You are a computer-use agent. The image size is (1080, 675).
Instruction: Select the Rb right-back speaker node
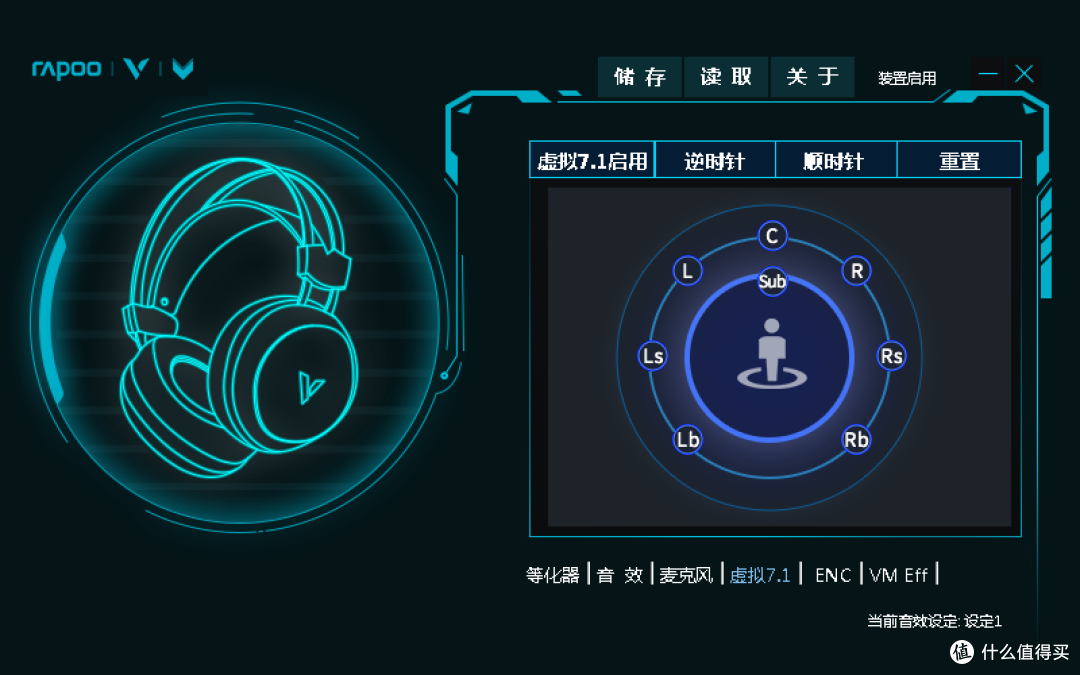point(857,439)
